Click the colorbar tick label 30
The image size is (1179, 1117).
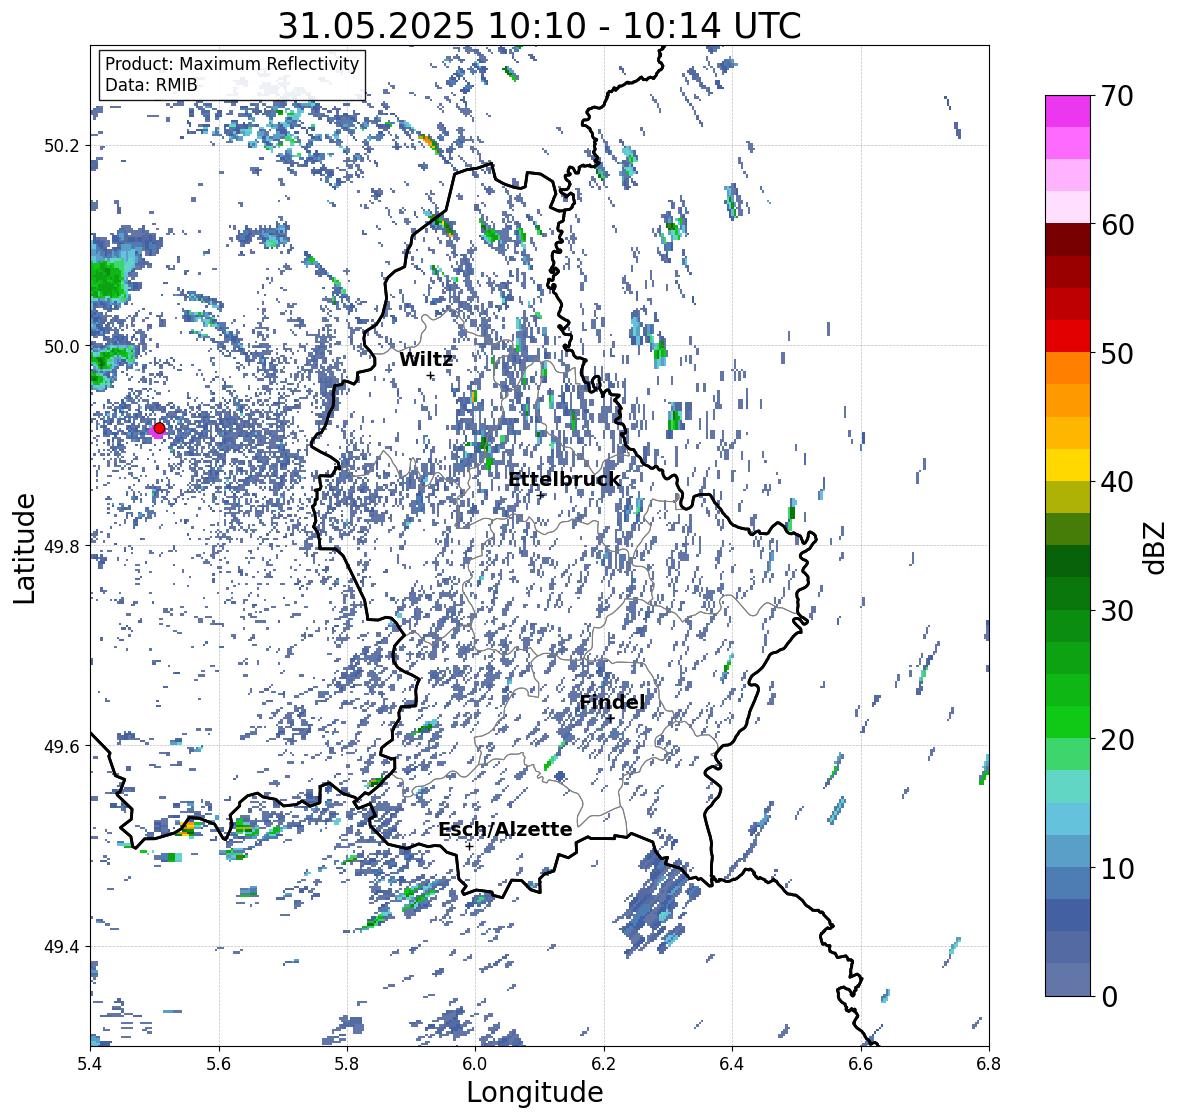[1117, 611]
